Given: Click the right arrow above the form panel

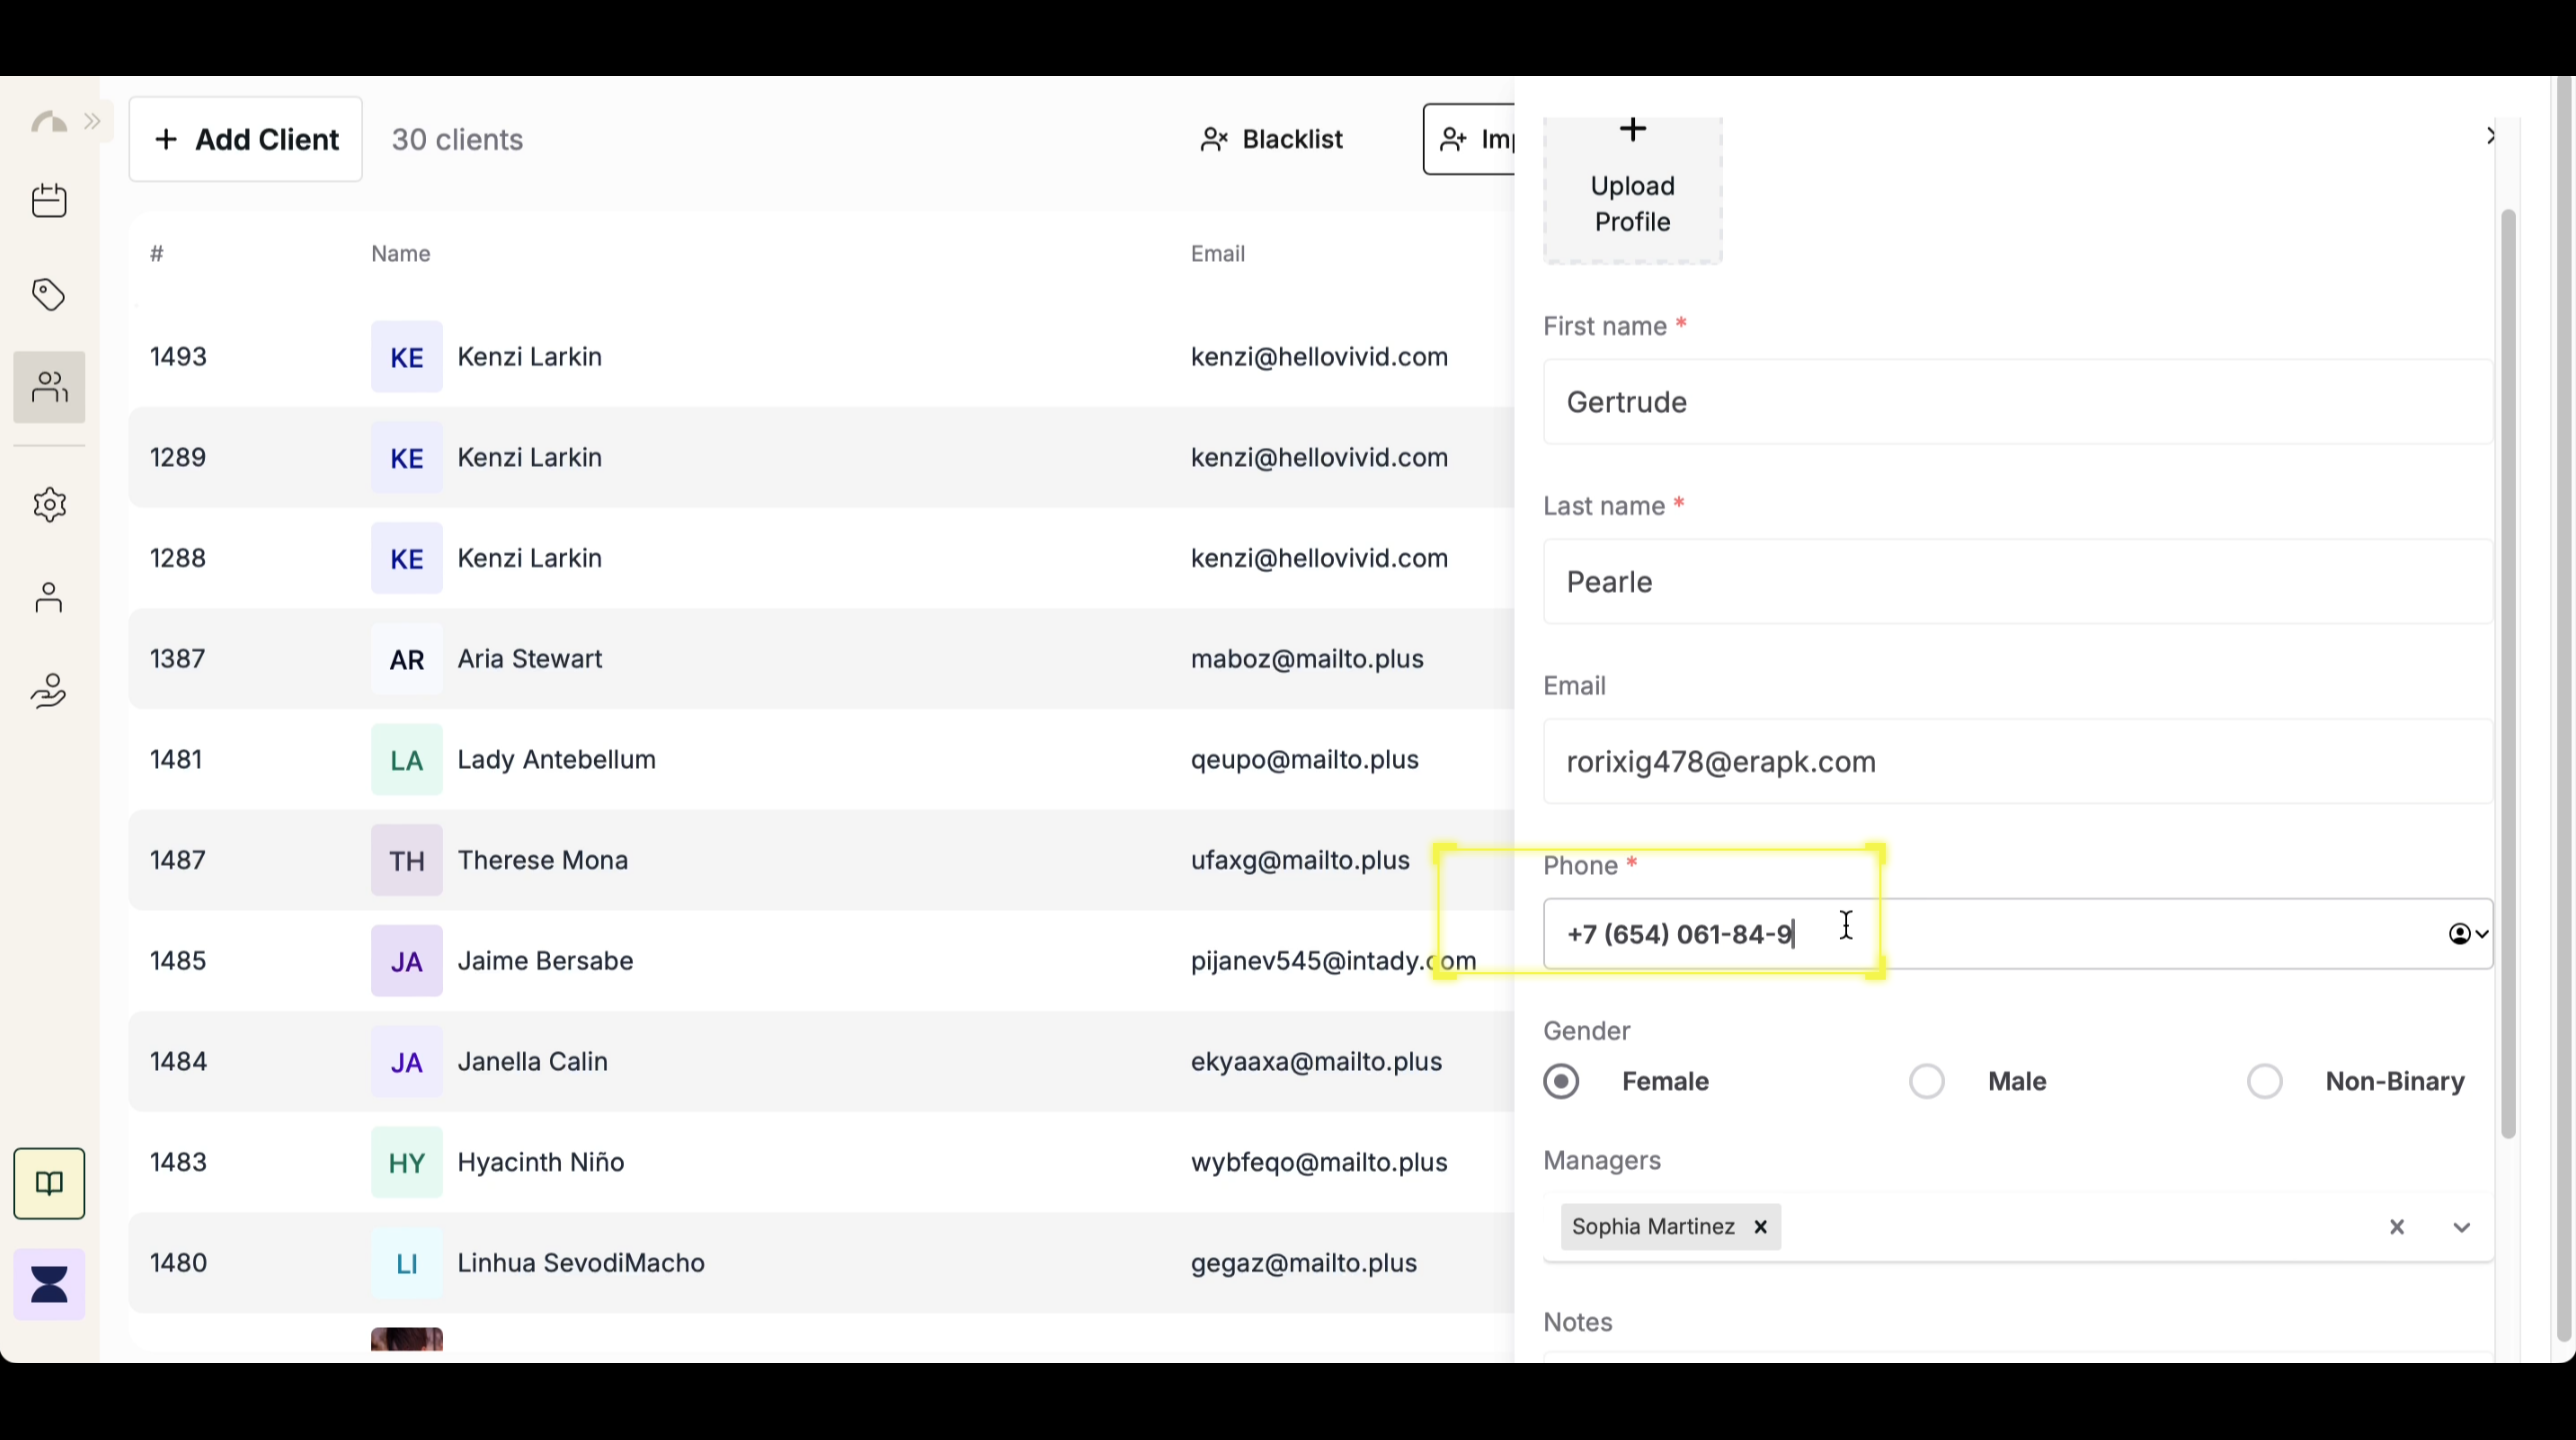Looking at the screenshot, I should click(x=2490, y=136).
